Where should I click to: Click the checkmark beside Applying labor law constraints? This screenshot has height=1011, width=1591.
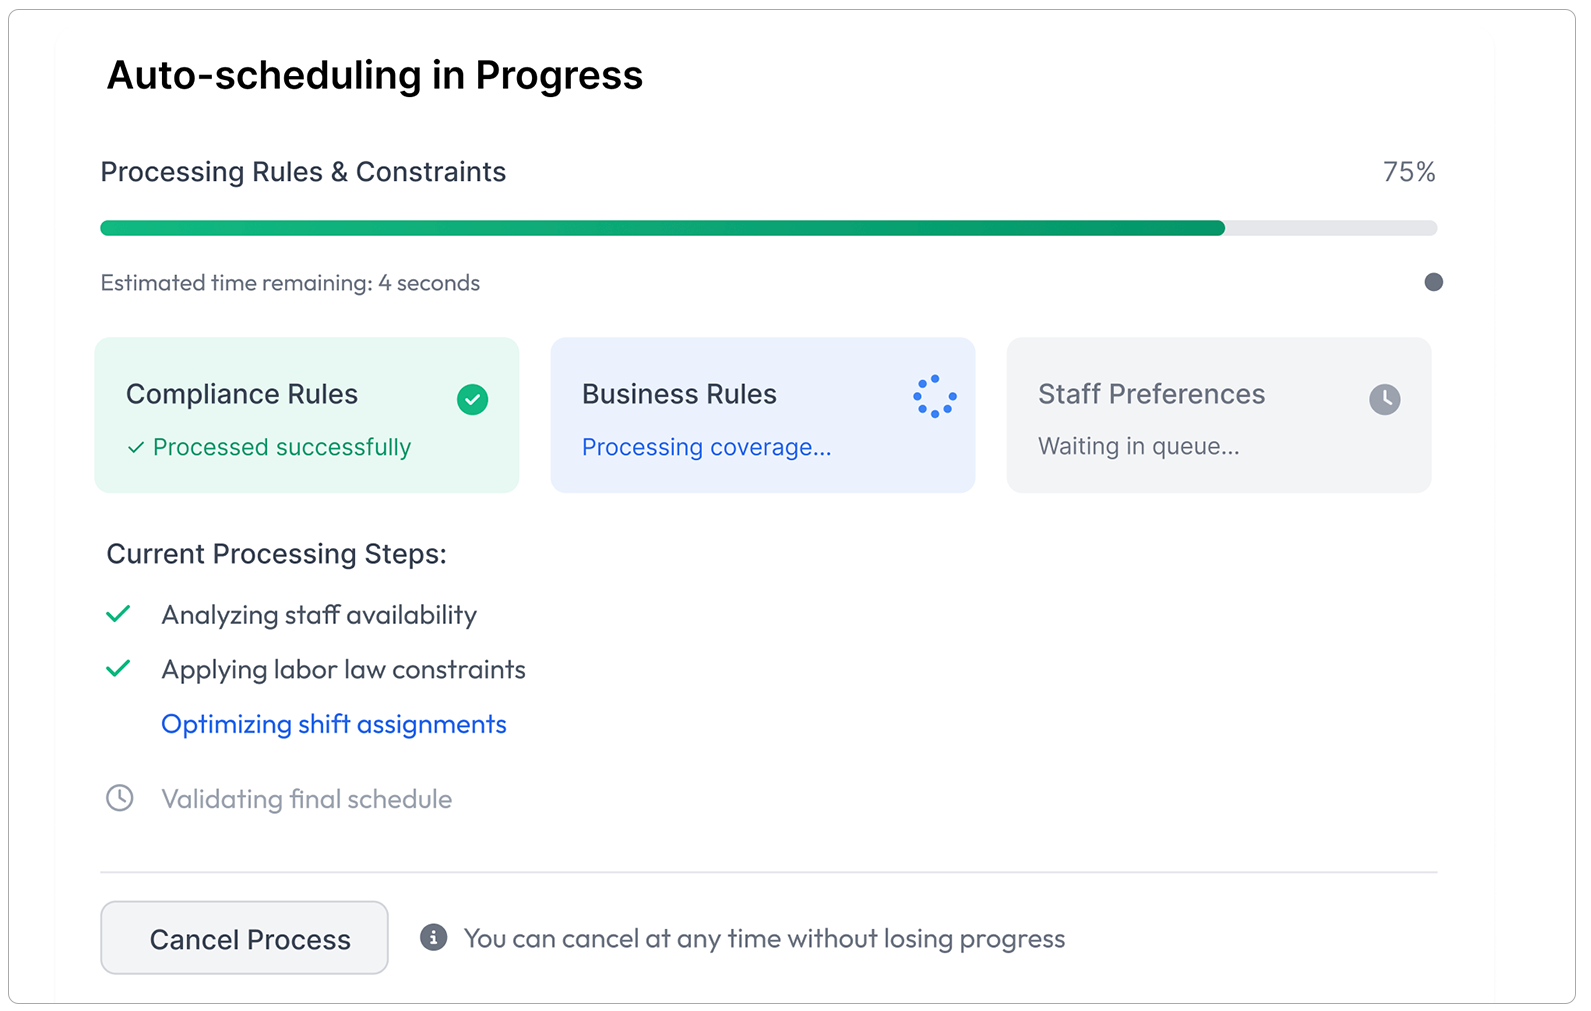pyautogui.click(x=118, y=669)
